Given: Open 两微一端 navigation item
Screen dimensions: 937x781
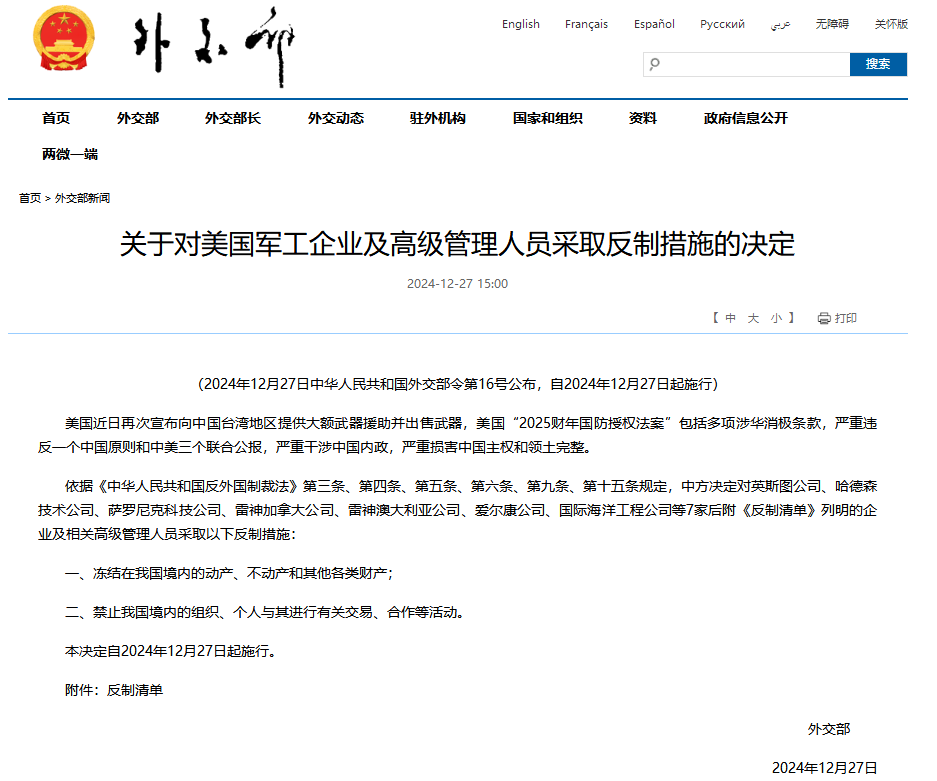Looking at the screenshot, I should click(70, 154).
